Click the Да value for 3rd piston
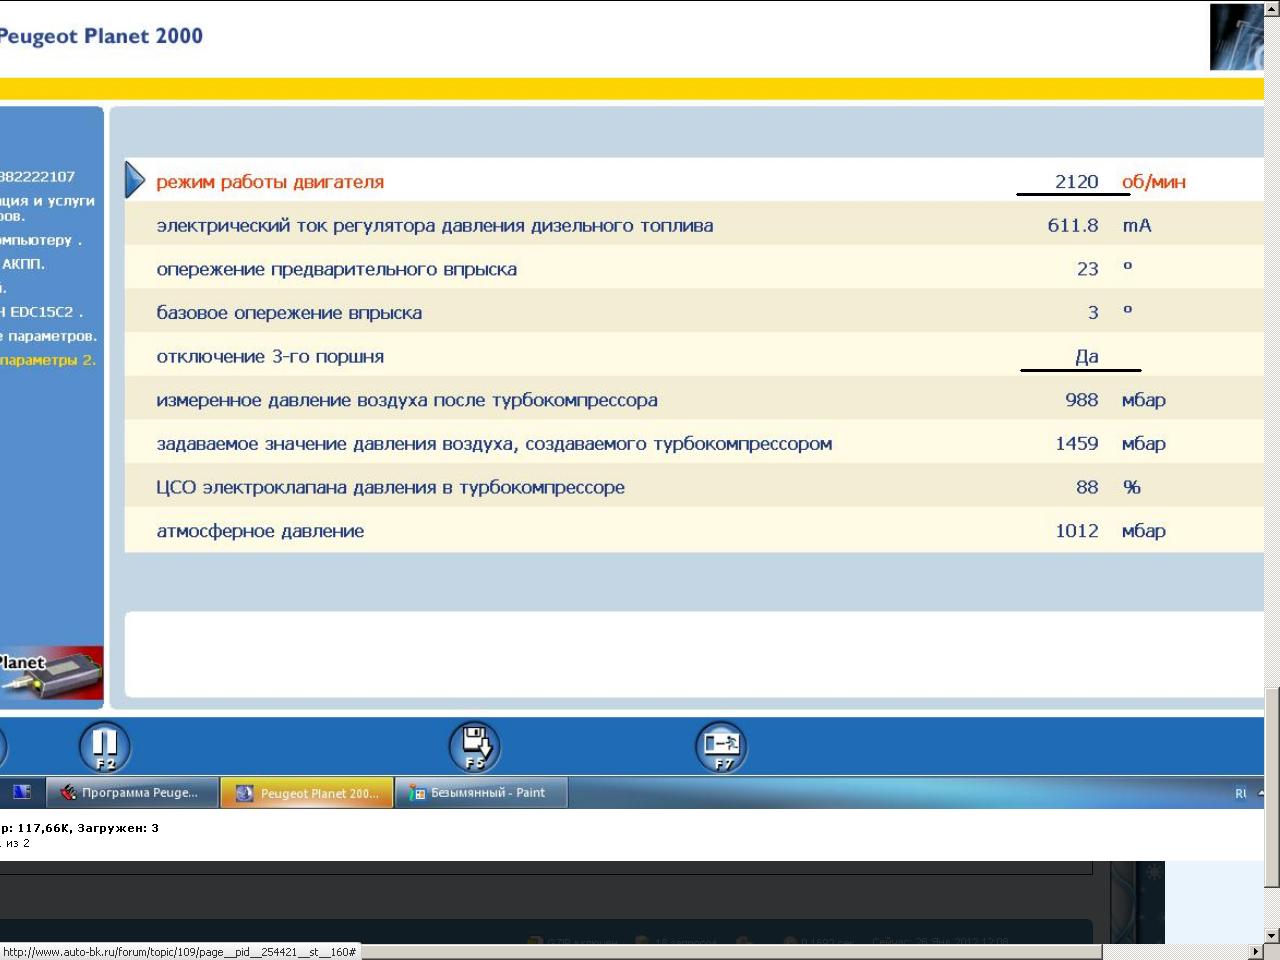1280x960 pixels. (x=1087, y=356)
